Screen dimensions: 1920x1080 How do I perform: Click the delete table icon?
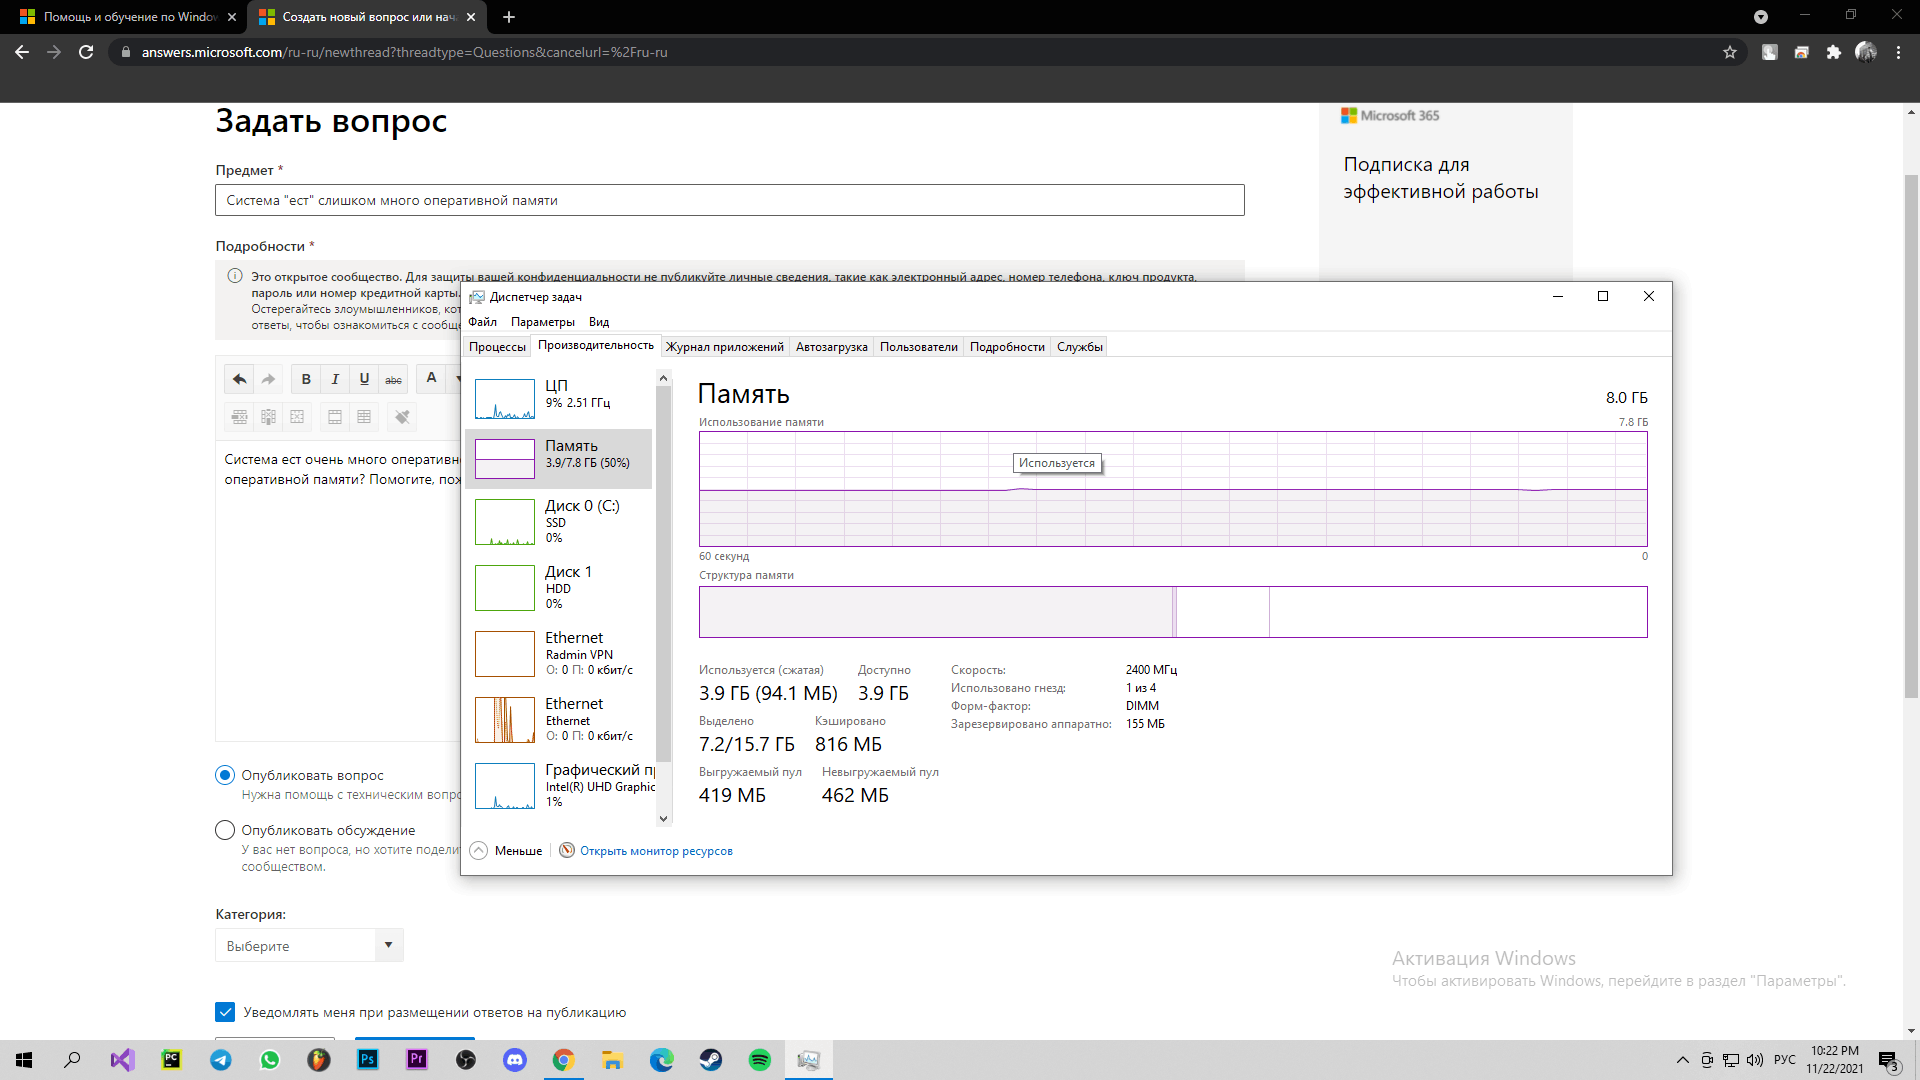297,417
